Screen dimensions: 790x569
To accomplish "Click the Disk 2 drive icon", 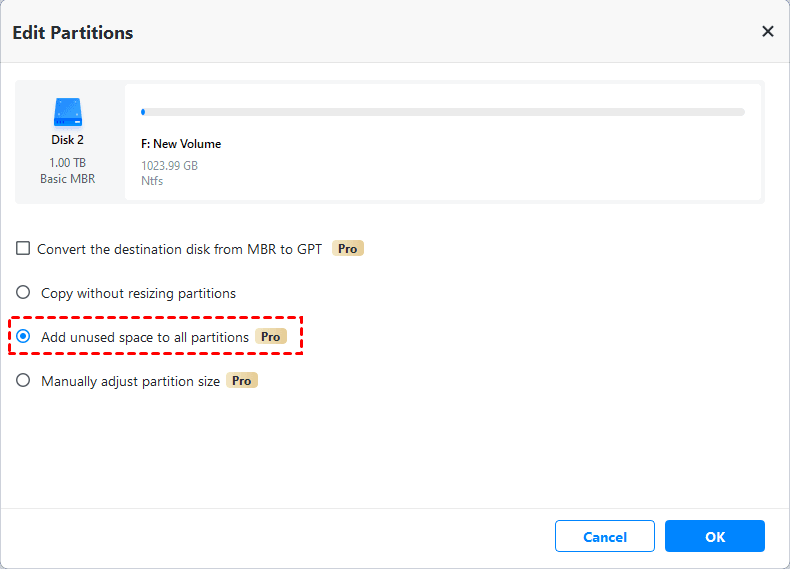I will (x=68, y=111).
